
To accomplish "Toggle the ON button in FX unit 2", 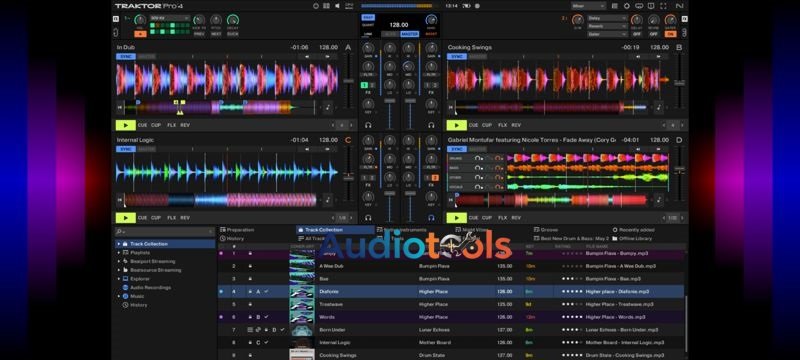I will (x=670, y=34).
